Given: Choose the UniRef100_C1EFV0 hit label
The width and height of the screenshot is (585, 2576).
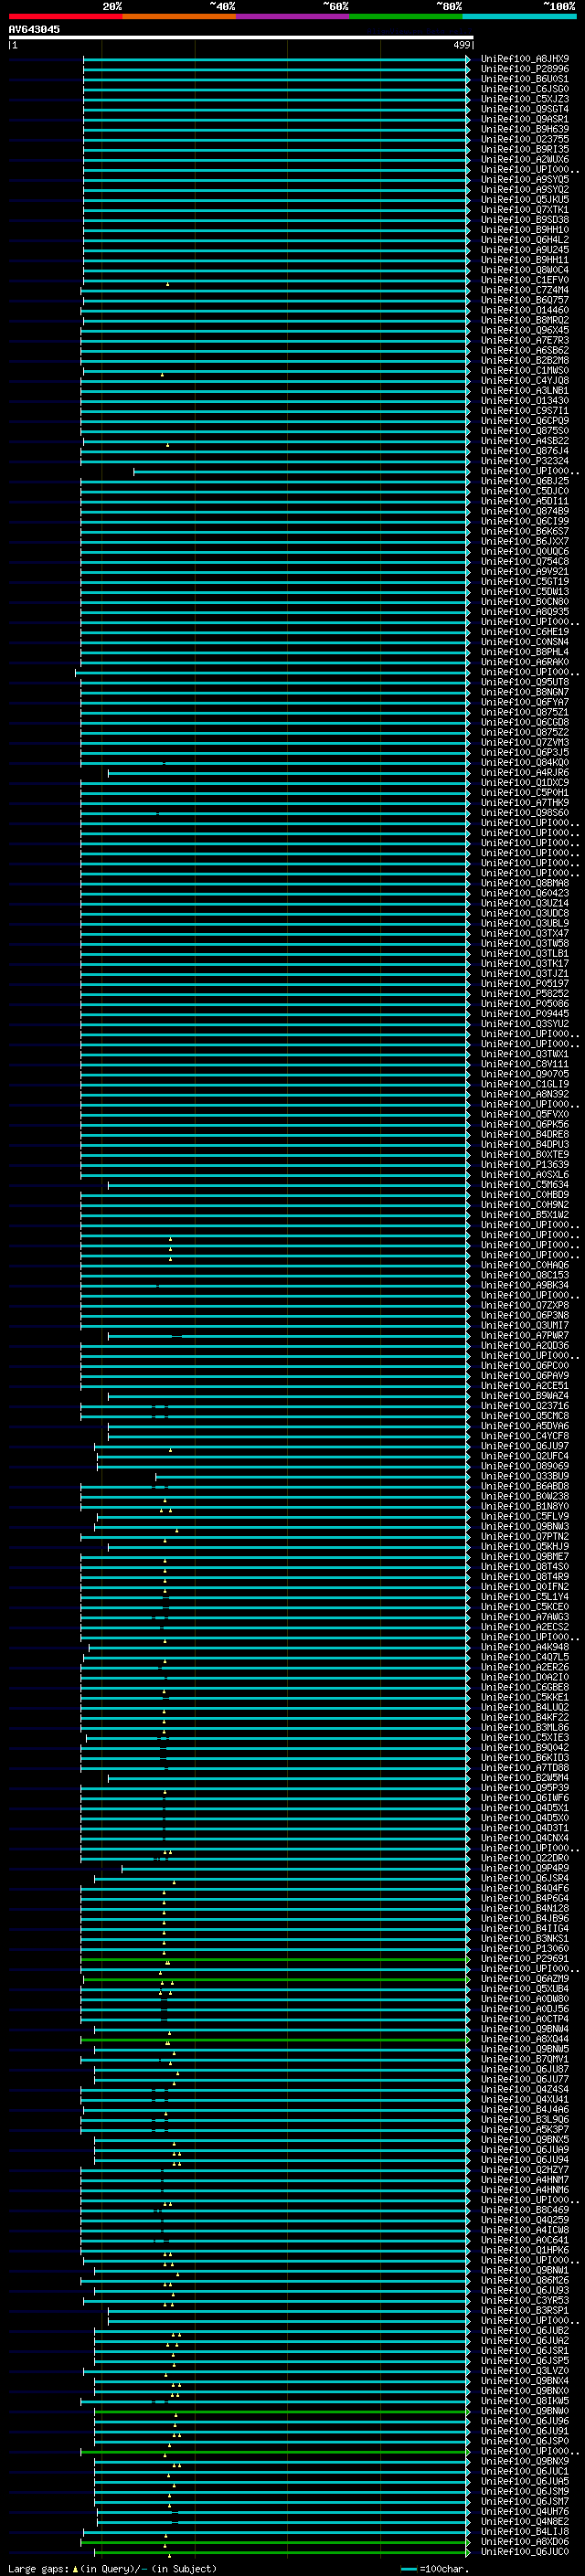Looking at the screenshot, I should click(x=524, y=280).
